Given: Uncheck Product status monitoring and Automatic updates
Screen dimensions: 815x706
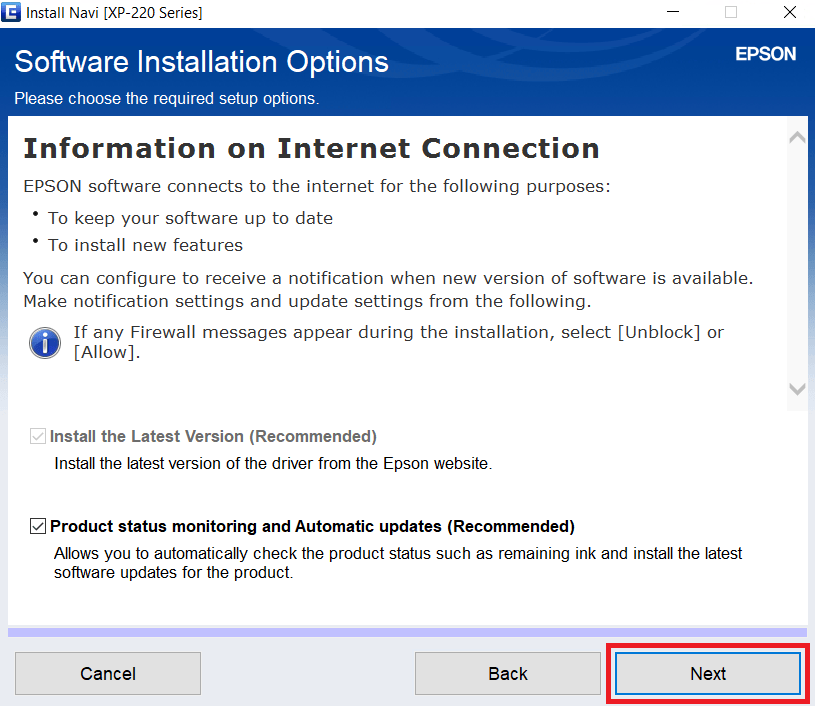Looking at the screenshot, I should click(x=38, y=526).
